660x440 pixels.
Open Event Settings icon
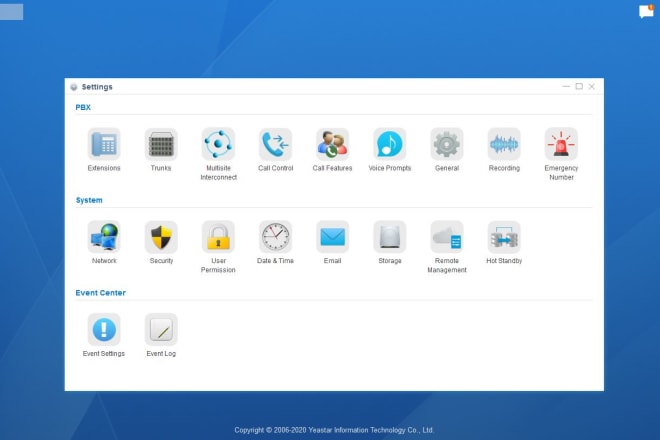104,329
